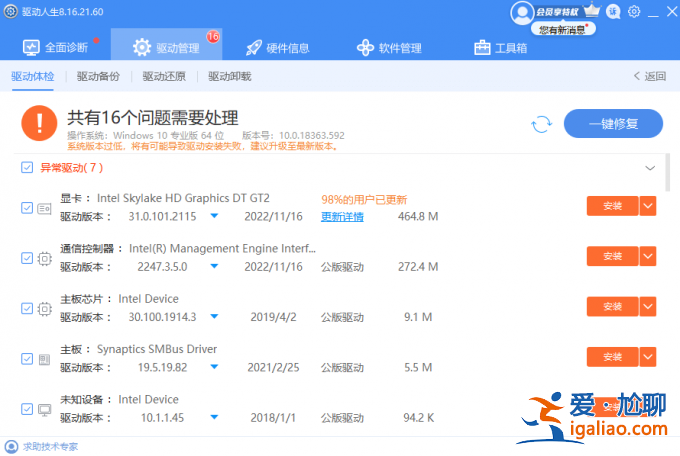Switch to 驱动卸载 sub-tab
The image size is (680, 456).
pyautogui.click(x=230, y=76)
